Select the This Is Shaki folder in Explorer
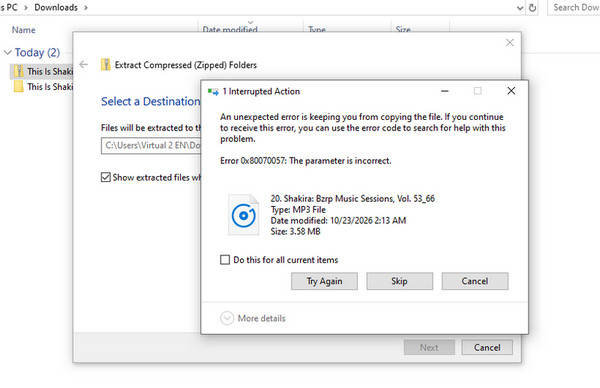Screen dimensions: 600x388 click(42, 87)
